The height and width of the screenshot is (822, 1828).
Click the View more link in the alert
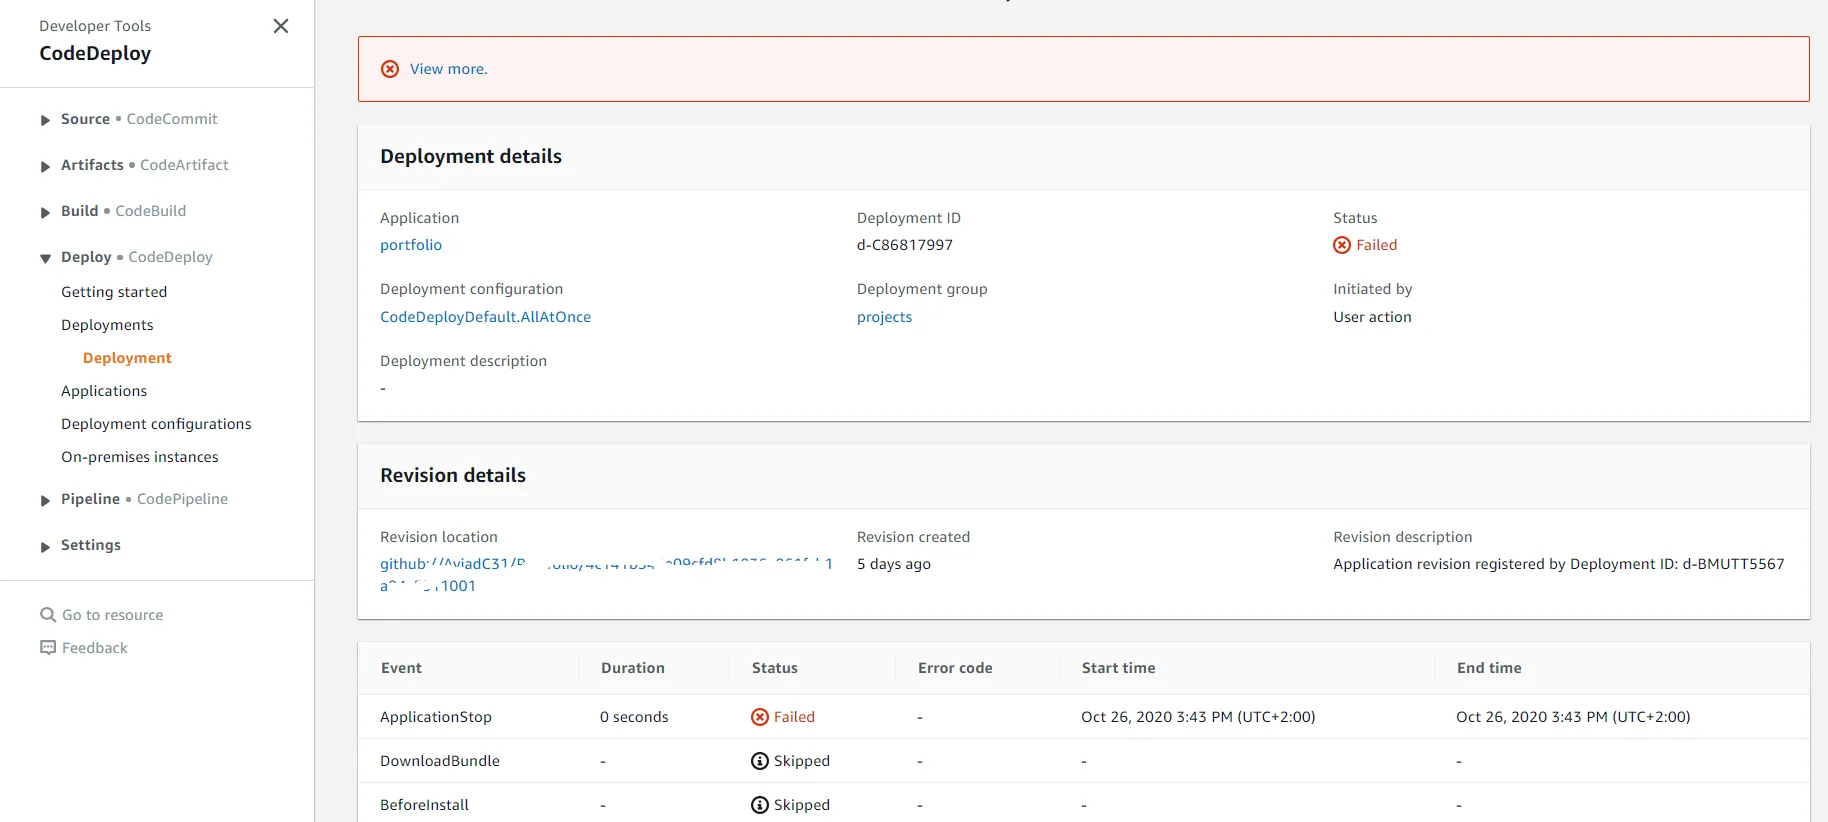click(449, 69)
